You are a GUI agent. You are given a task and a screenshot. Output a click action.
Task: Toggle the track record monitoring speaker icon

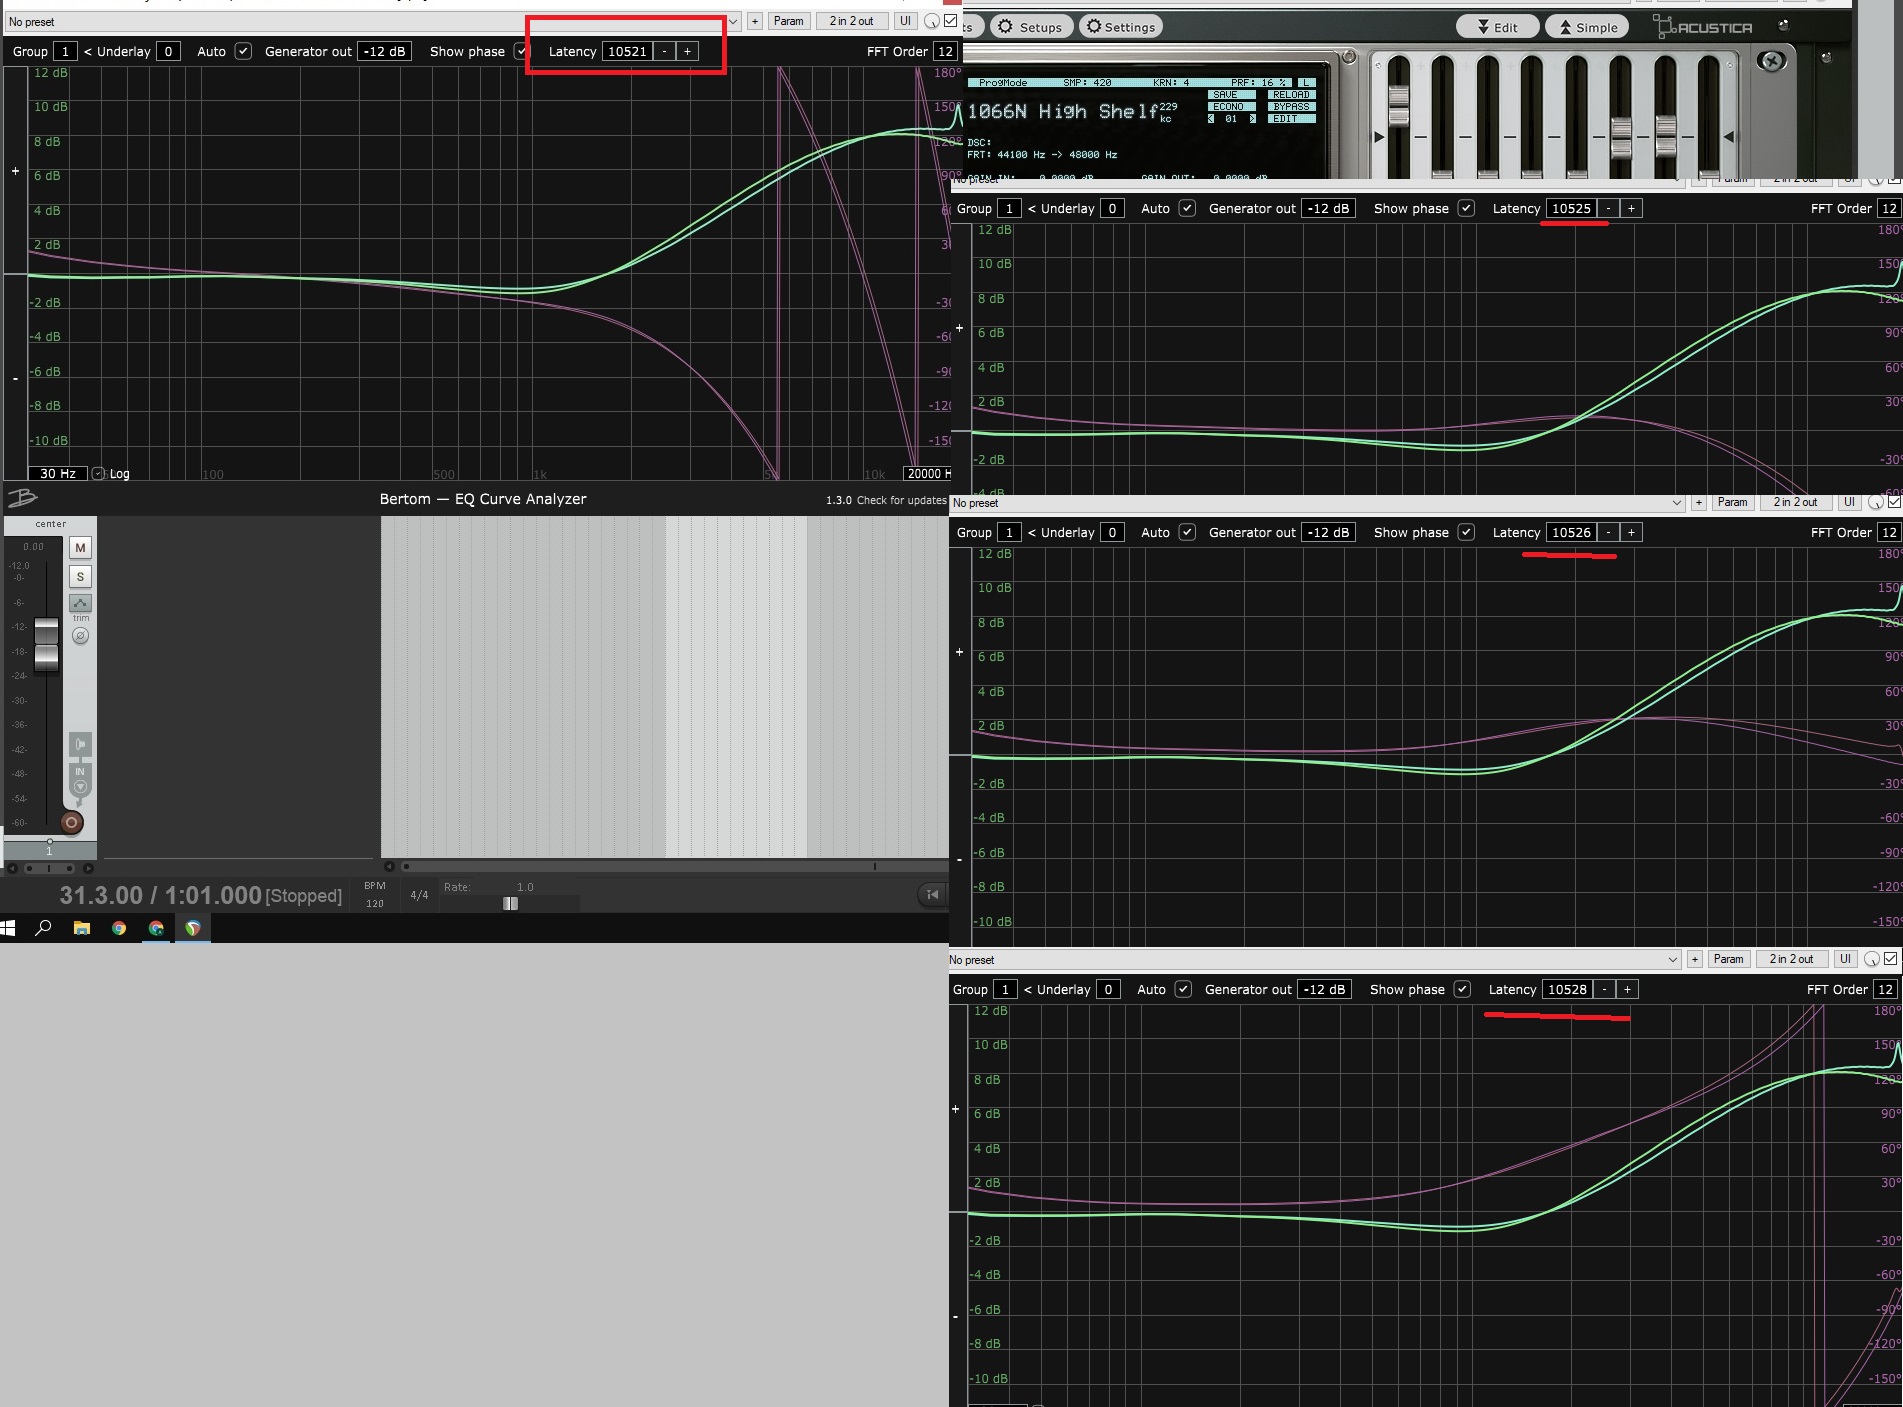[80, 745]
